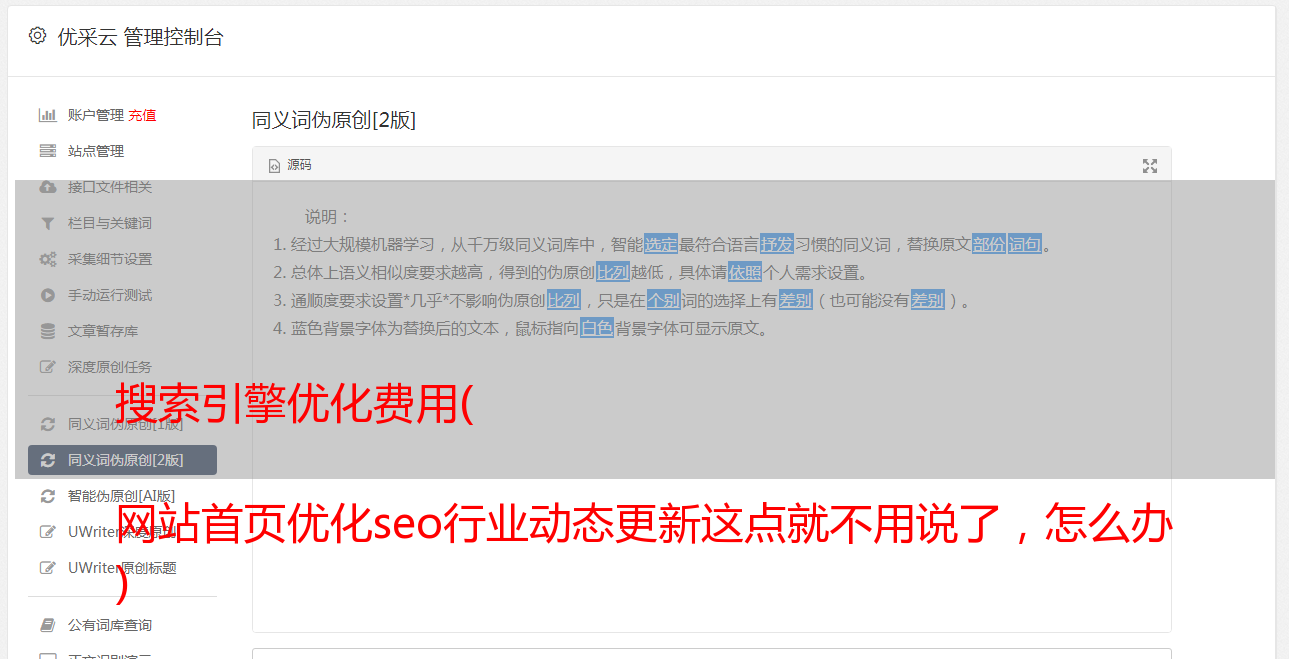Screen dimensions: 1289x659
Task: Click the 源码 source code button
Action: (x=290, y=165)
